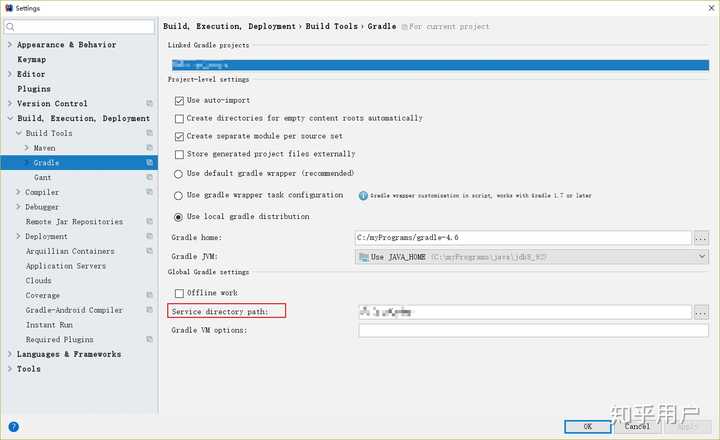Click the Gradle VM options field
This screenshot has height=440, width=720.
click(534, 330)
